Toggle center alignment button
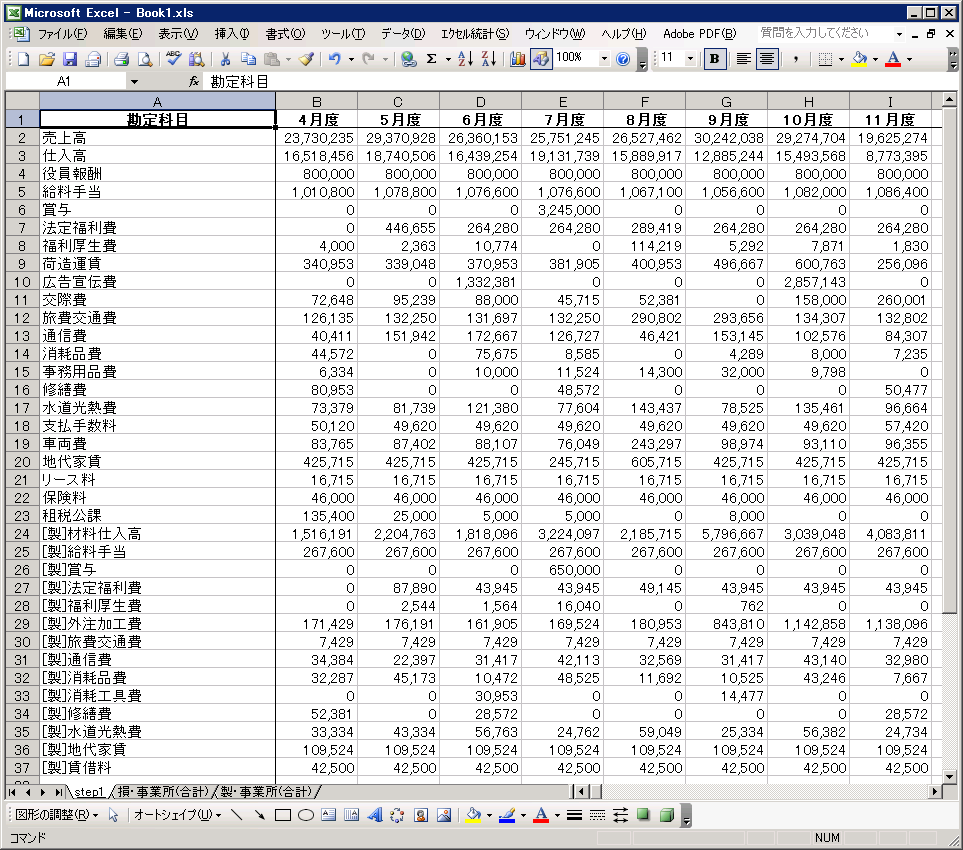This screenshot has width=963, height=850. [x=767, y=59]
